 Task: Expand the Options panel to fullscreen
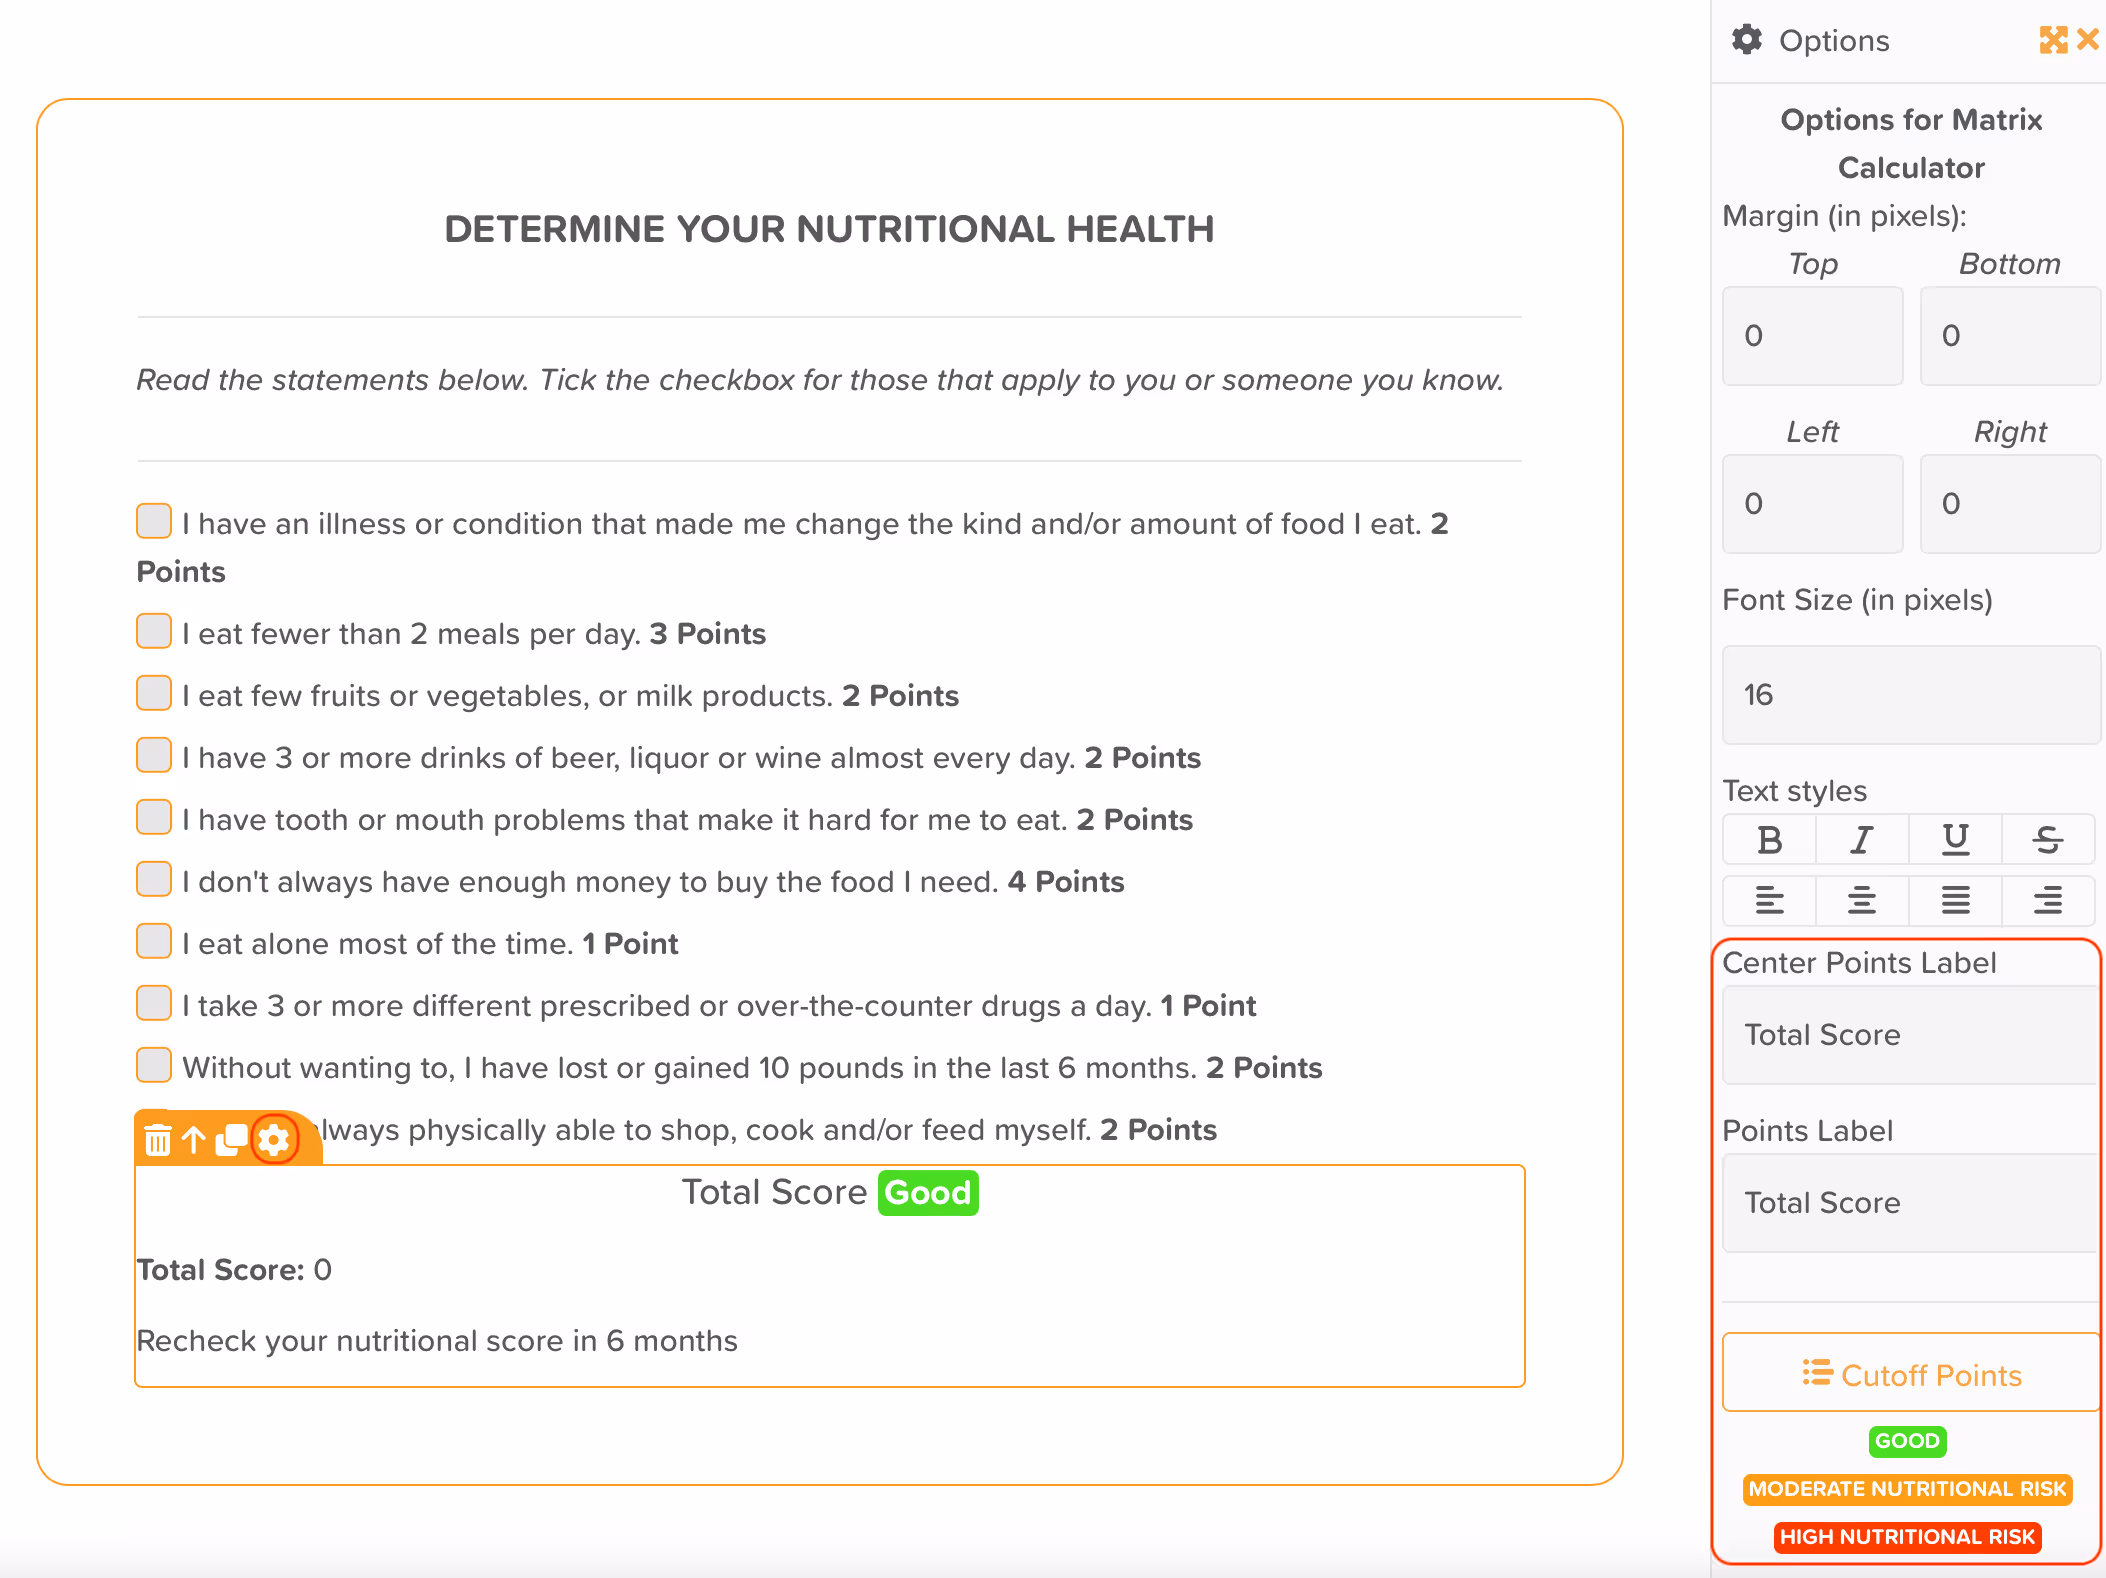click(2053, 40)
